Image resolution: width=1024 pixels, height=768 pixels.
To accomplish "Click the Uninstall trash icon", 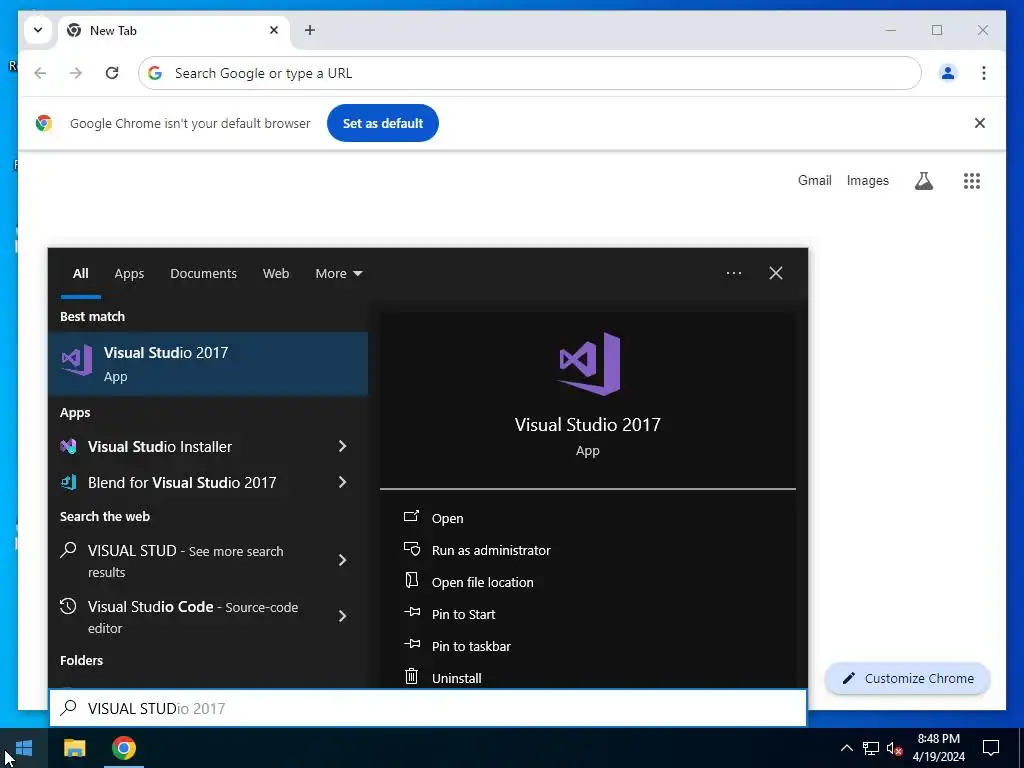I will pyautogui.click(x=411, y=676).
